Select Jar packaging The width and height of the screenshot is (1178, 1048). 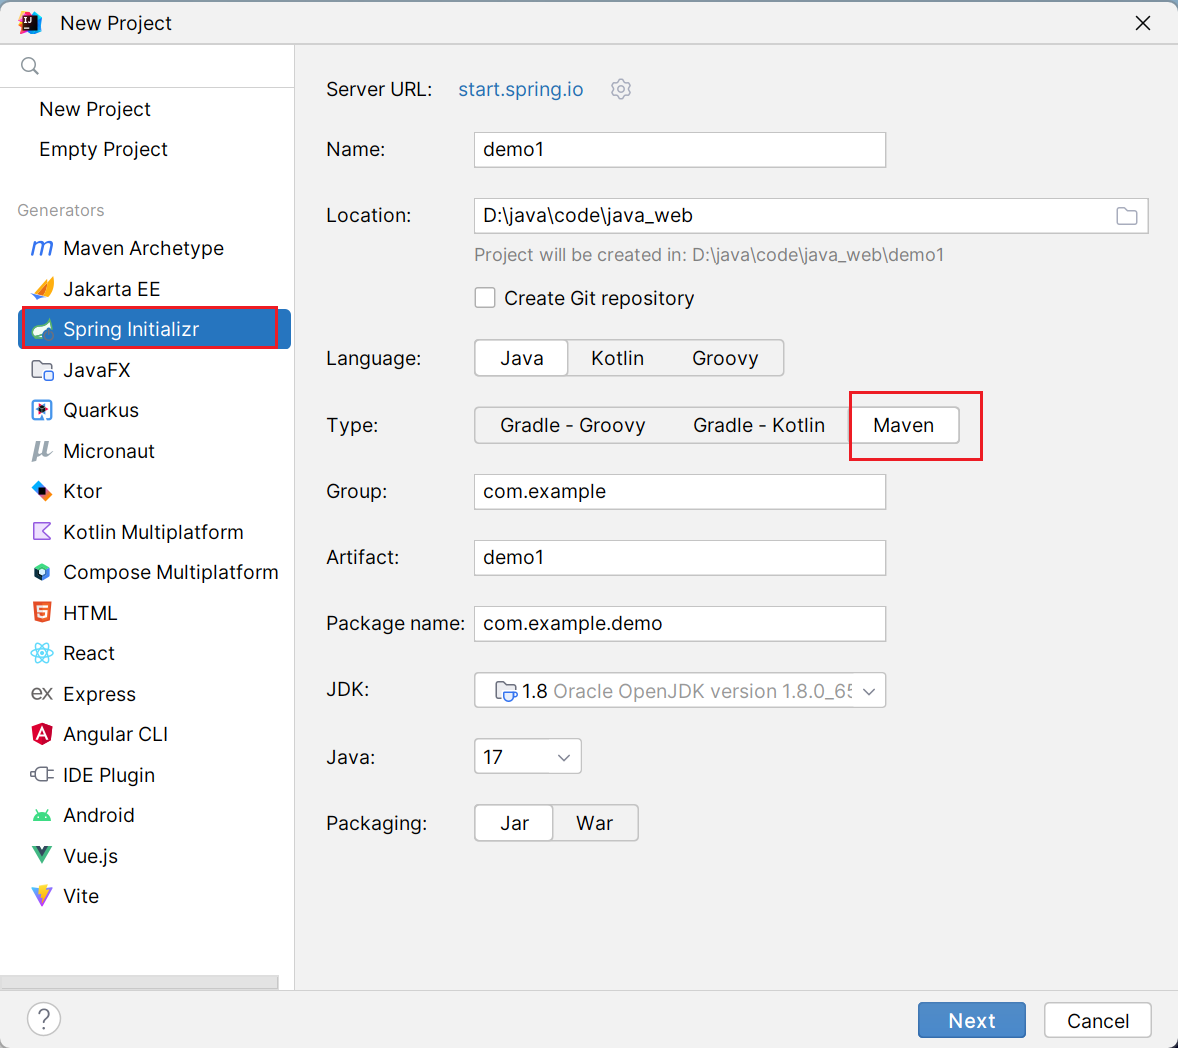click(x=514, y=823)
